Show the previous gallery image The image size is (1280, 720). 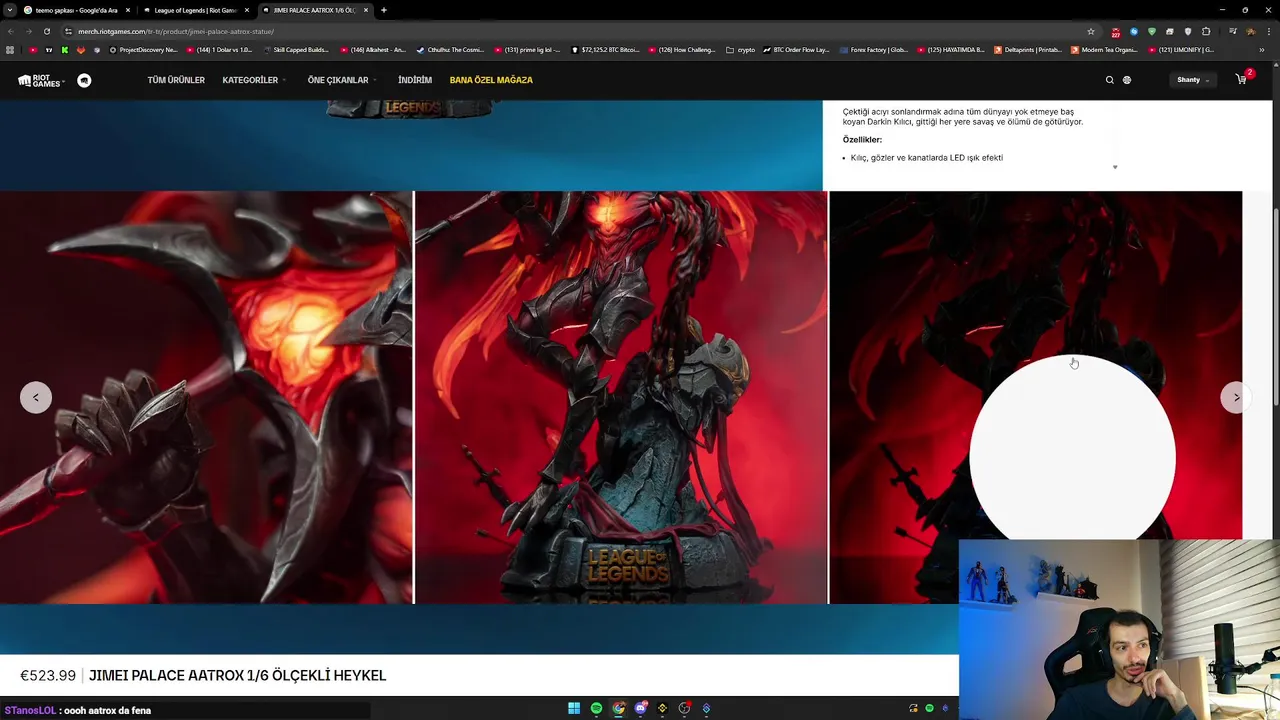36,397
